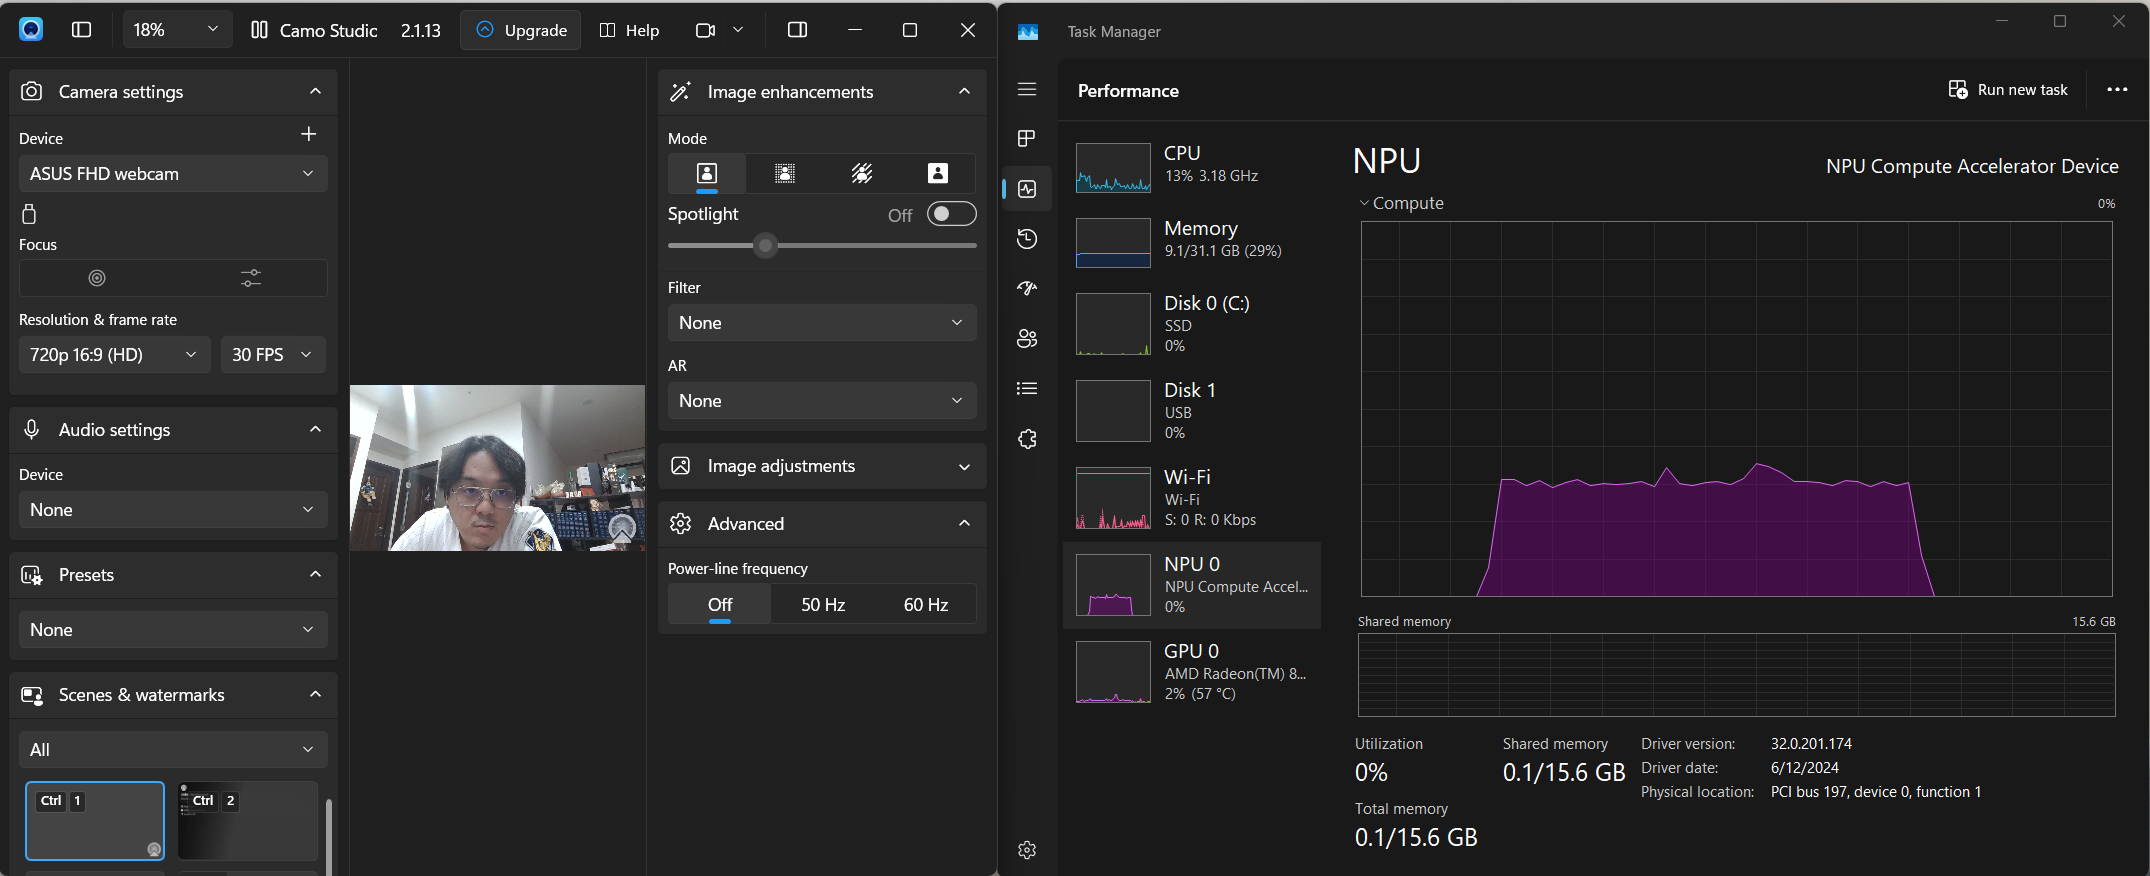
Task: Select 50 Hz power-line frequency
Action: [x=823, y=605]
